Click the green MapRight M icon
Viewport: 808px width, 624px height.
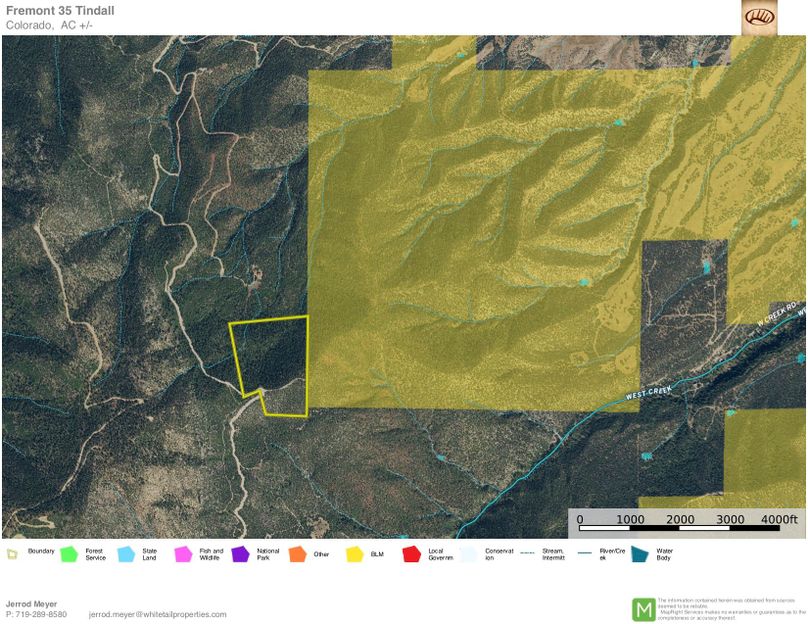pos(643,609)
